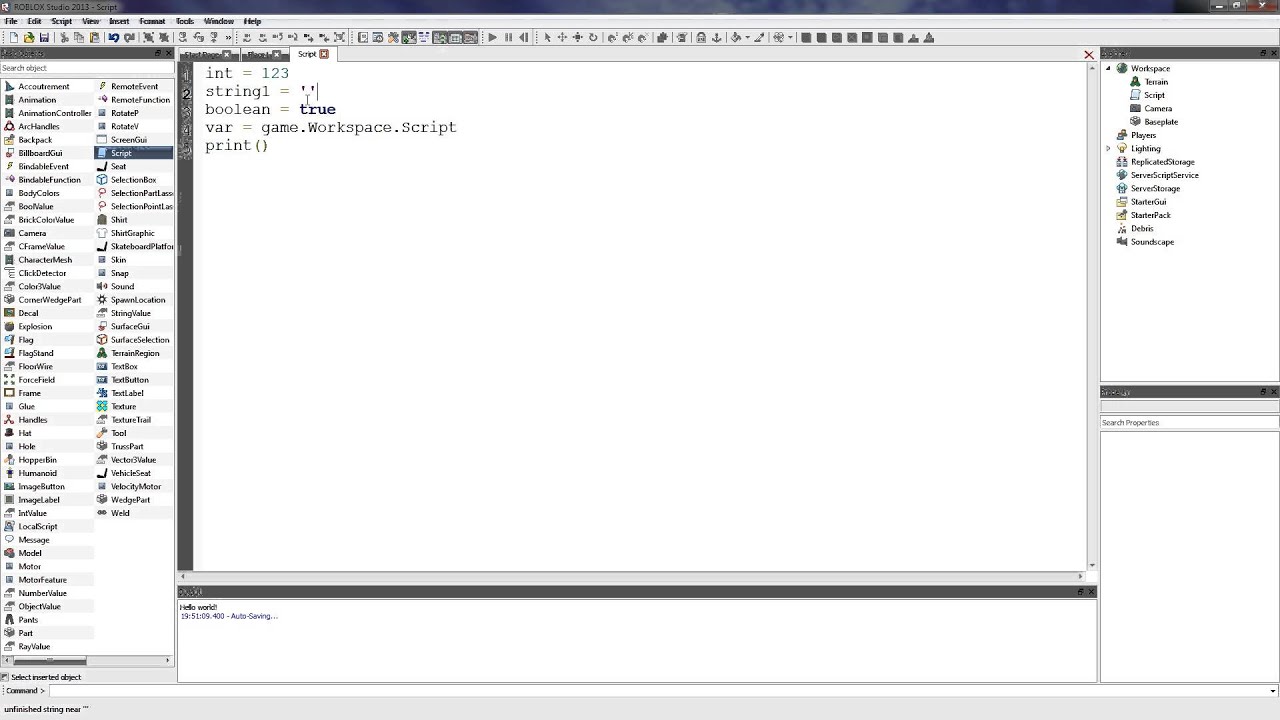The image size is (1280, 720).
Task: Choose the Rotate tool icon
Action: point(593,38)
